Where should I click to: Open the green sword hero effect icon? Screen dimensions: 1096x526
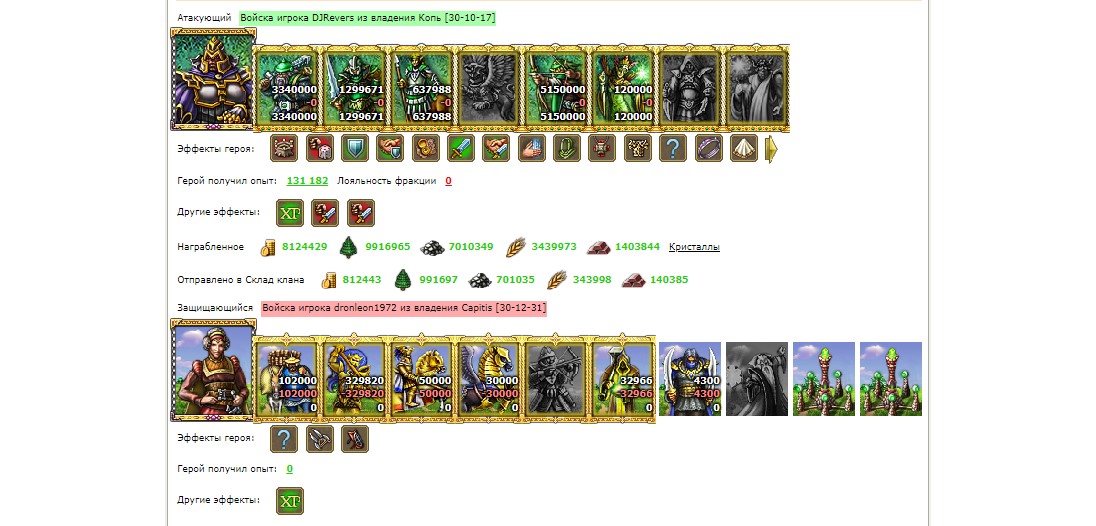coord(461,148)
